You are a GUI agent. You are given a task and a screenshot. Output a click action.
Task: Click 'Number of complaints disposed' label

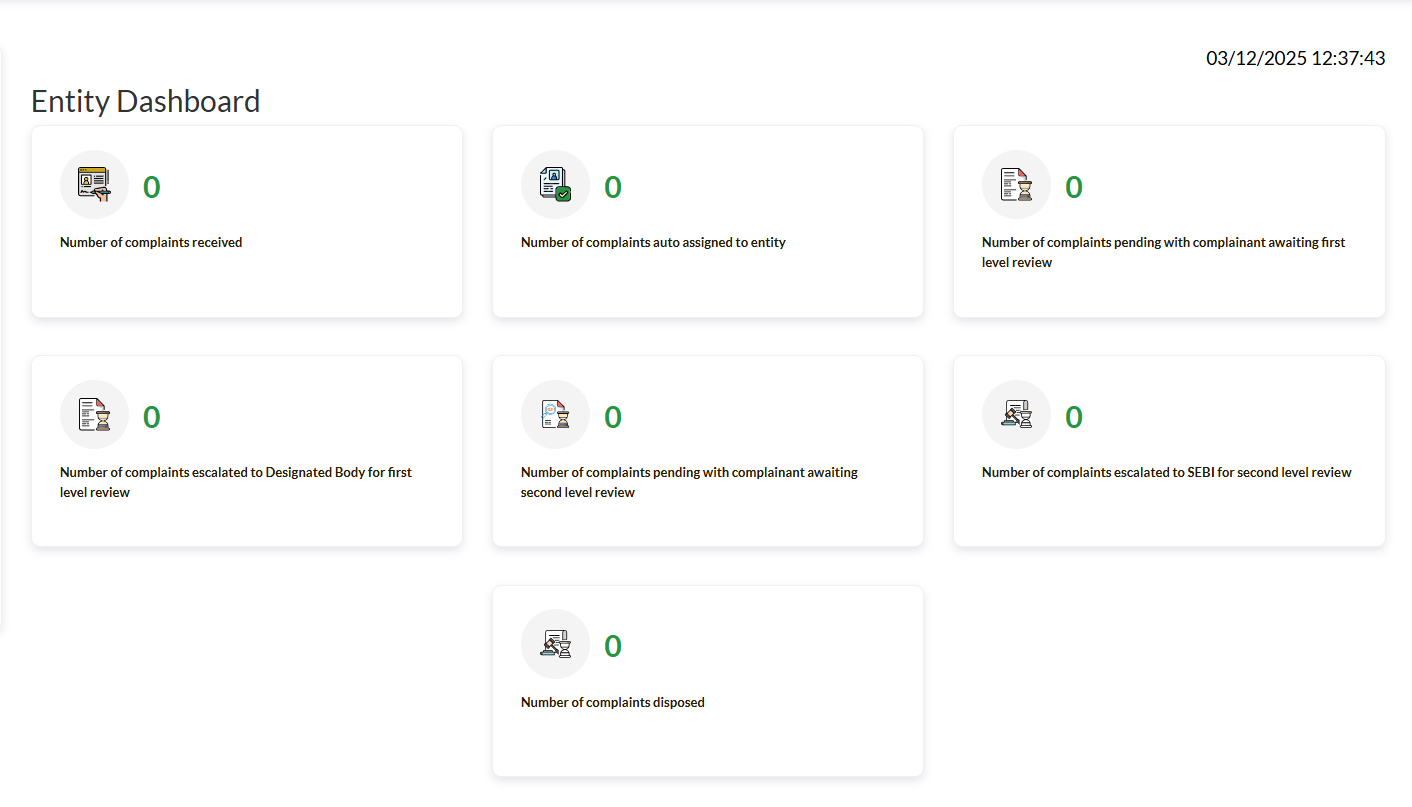(x=612, y=702)
